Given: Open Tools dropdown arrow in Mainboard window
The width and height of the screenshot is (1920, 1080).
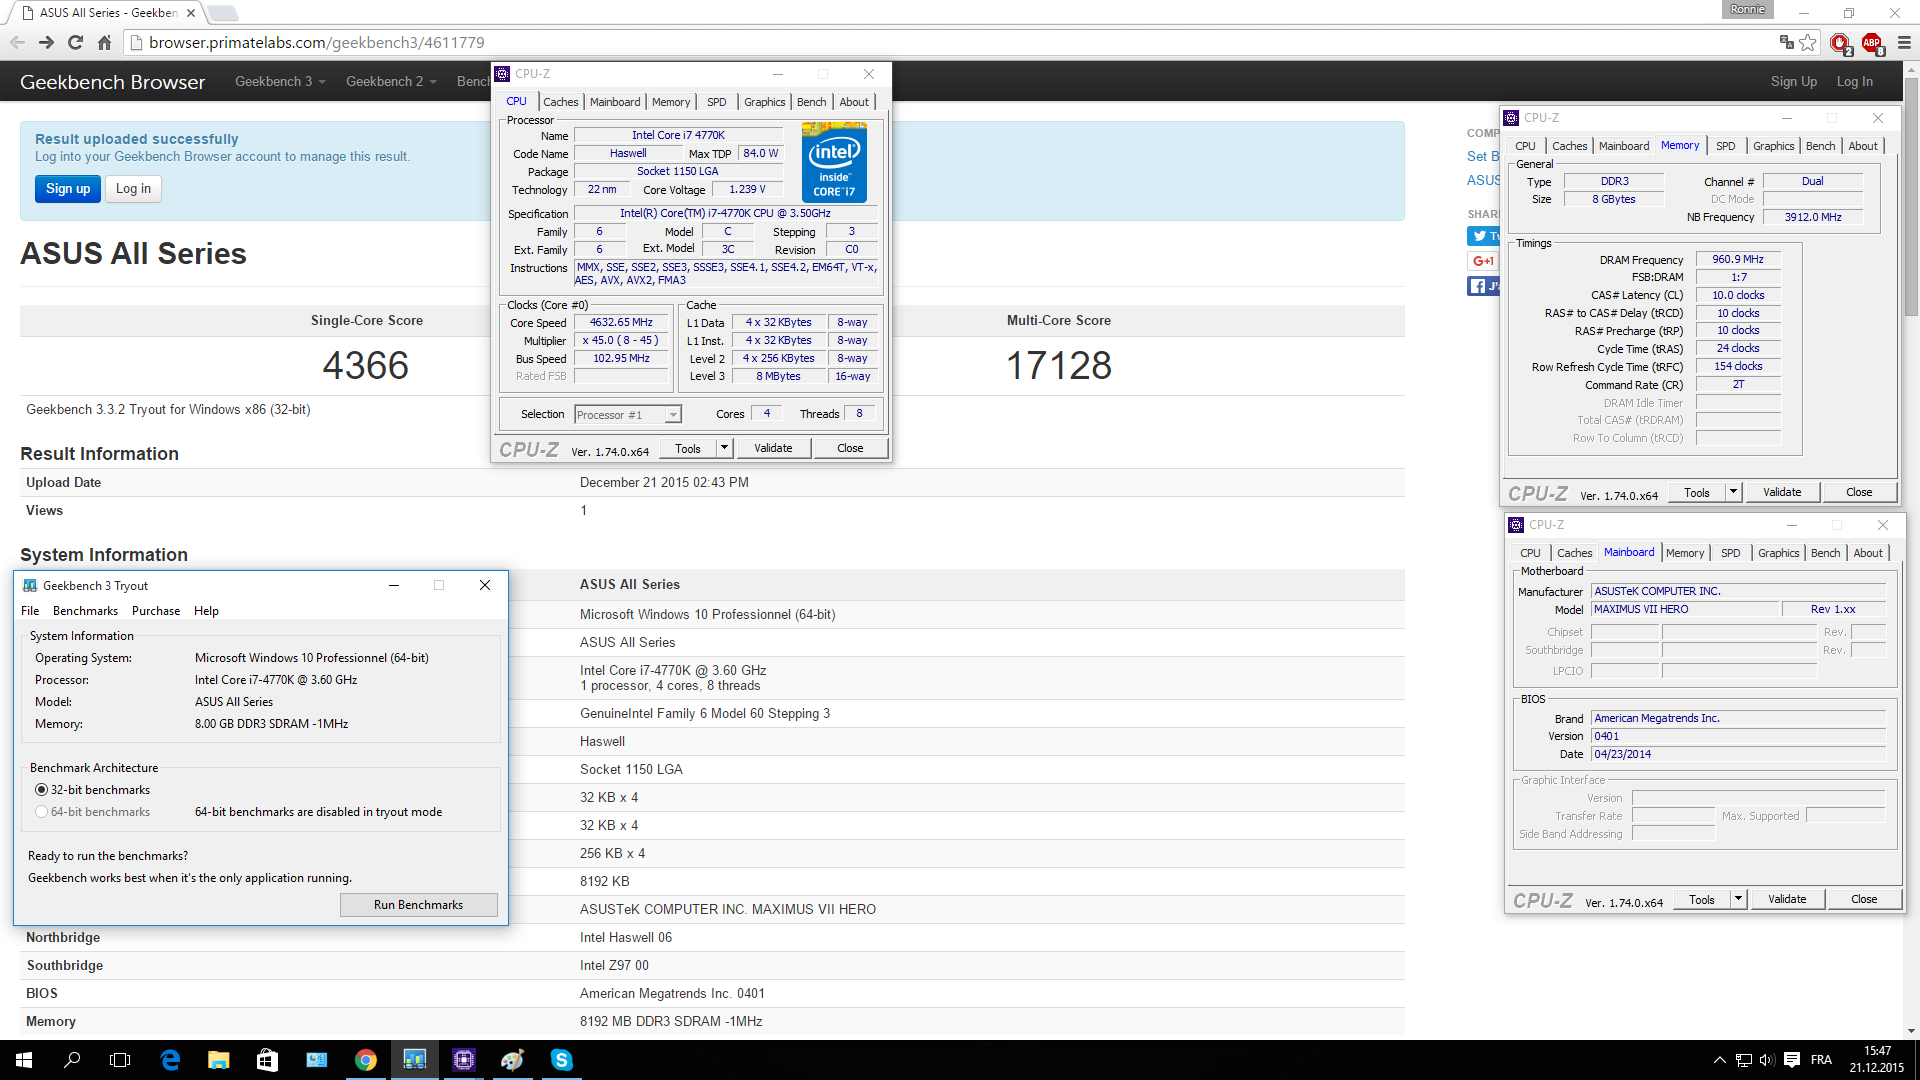Looking at the screenshot, I should (x=1739, y=899).
